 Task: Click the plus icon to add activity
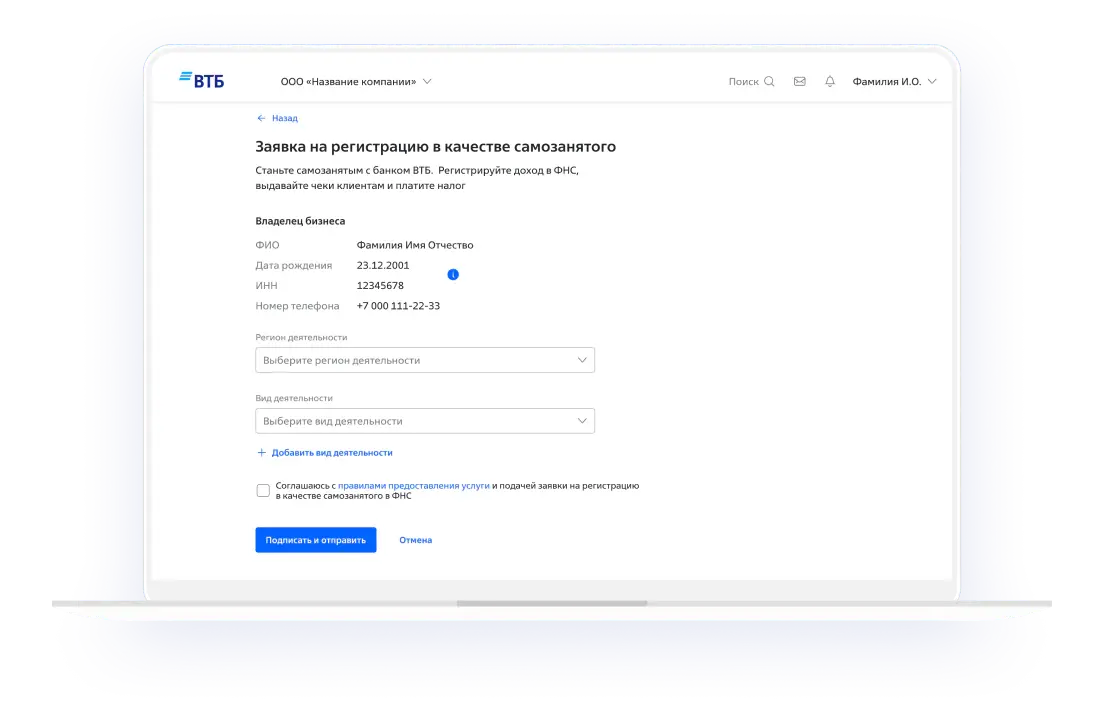tap(262, 453)
